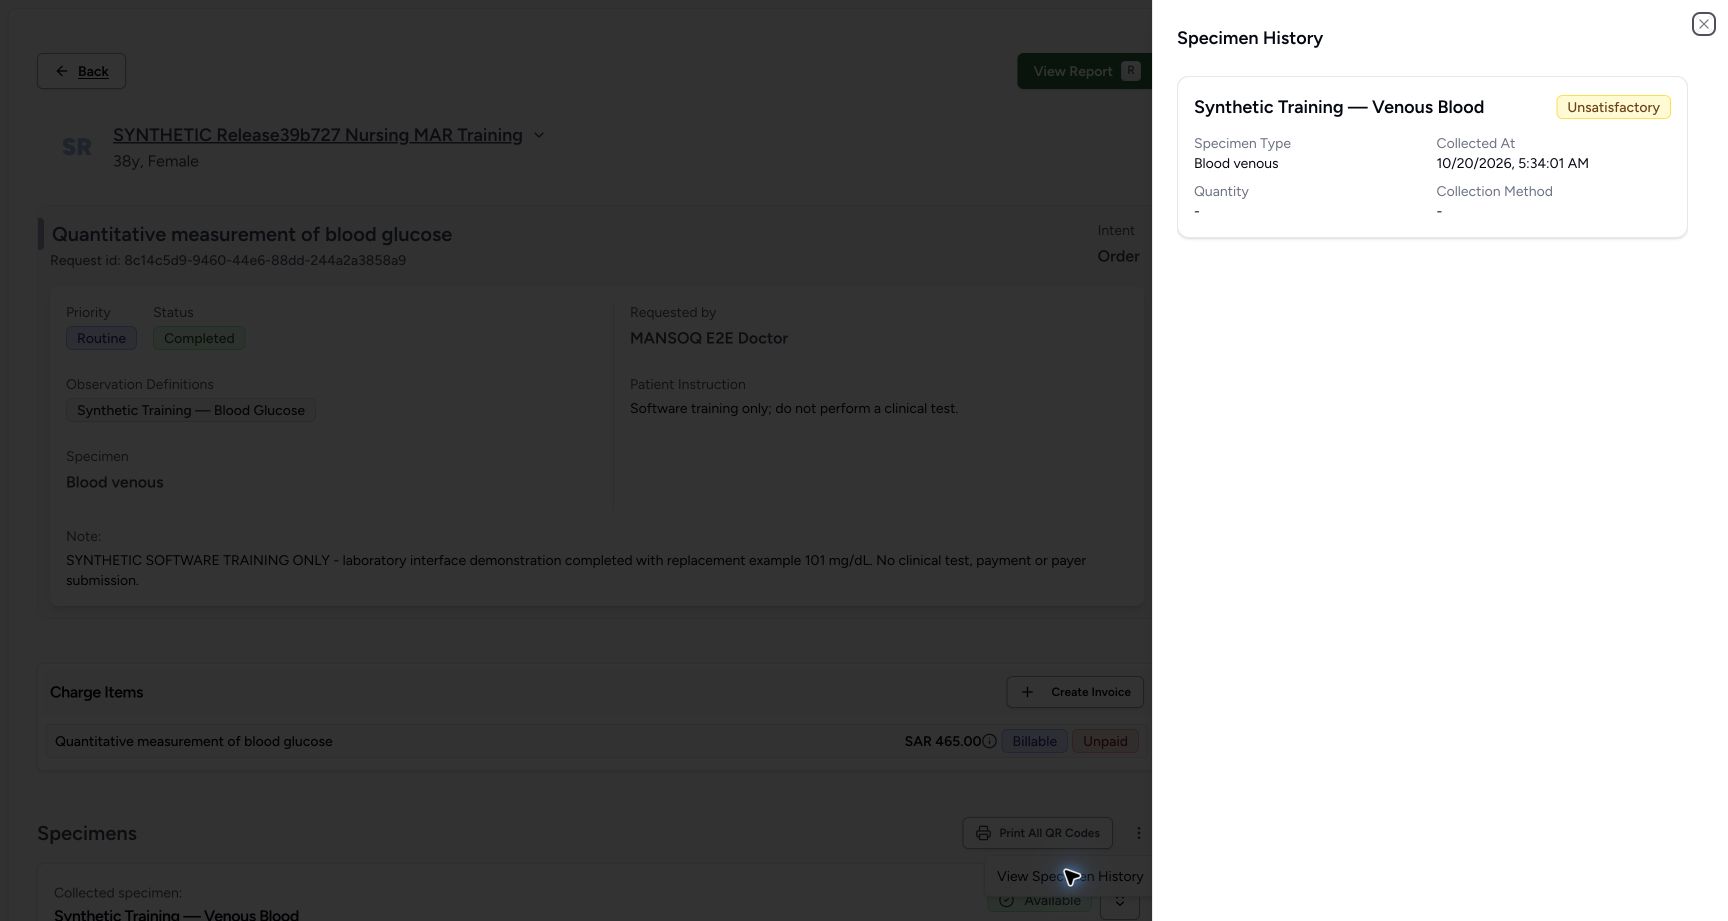Expand the collected specimen chevron
Screen dimensions: 1728x921
[x=1120, y=901]
